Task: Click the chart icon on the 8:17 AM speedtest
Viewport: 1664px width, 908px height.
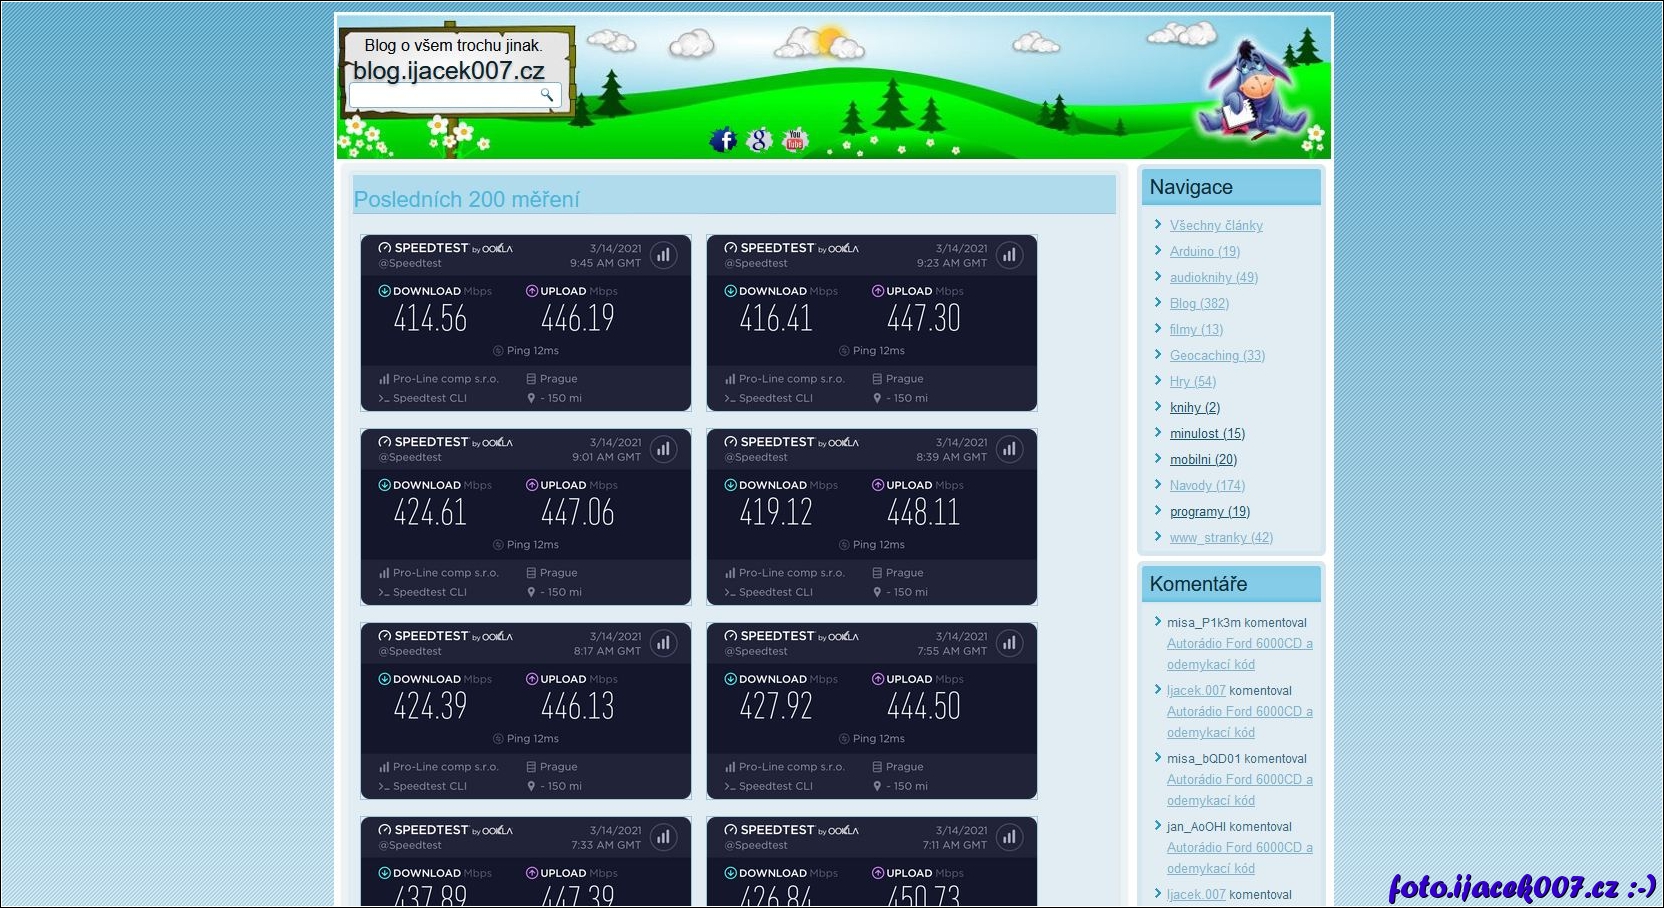Action: [x=663, y=643]
